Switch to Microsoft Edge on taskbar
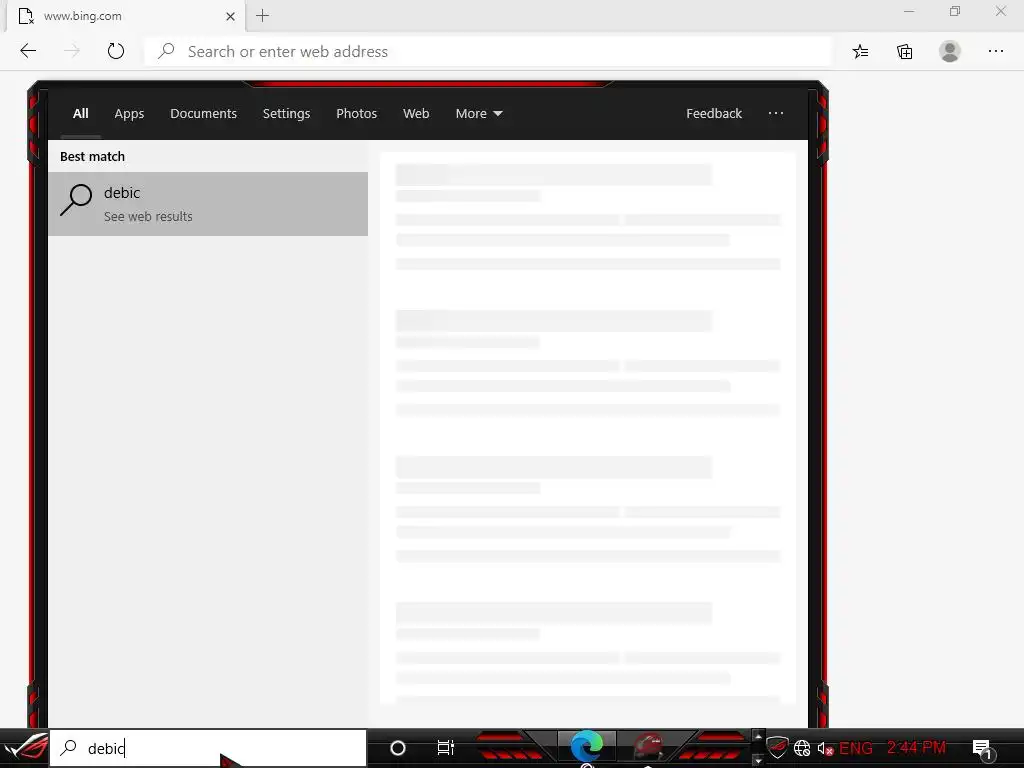 [x=586, y=746]
